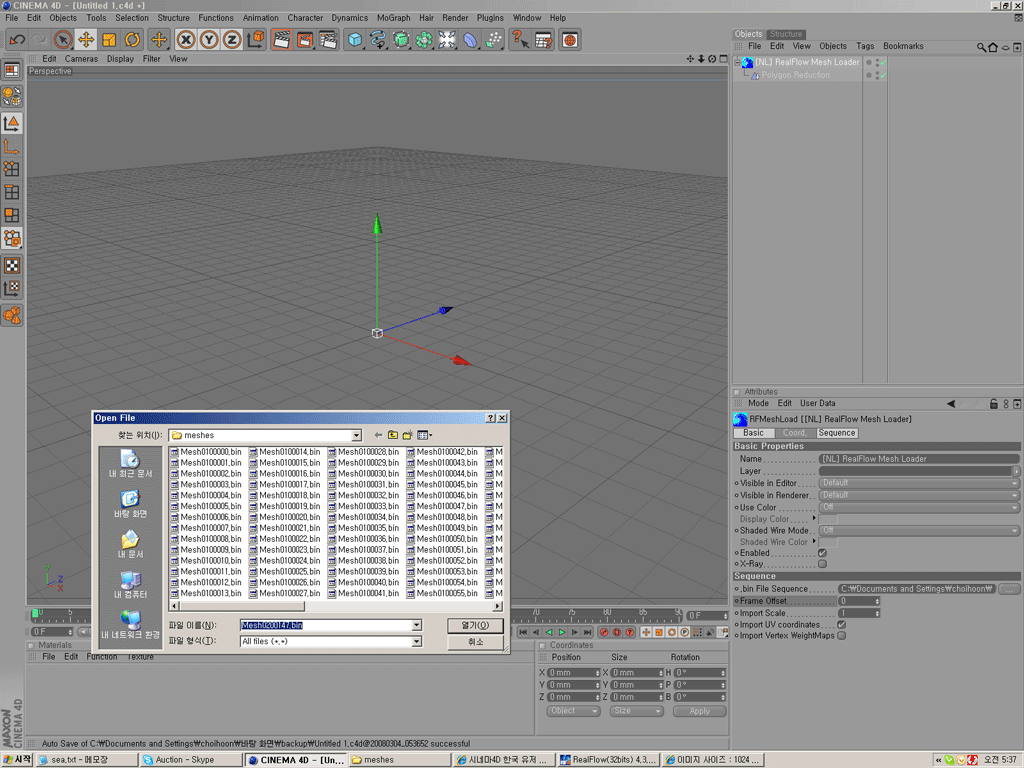Open the Size dropdown in Coordinates panel
1024x768 pixels.
[x=636, y=711]
